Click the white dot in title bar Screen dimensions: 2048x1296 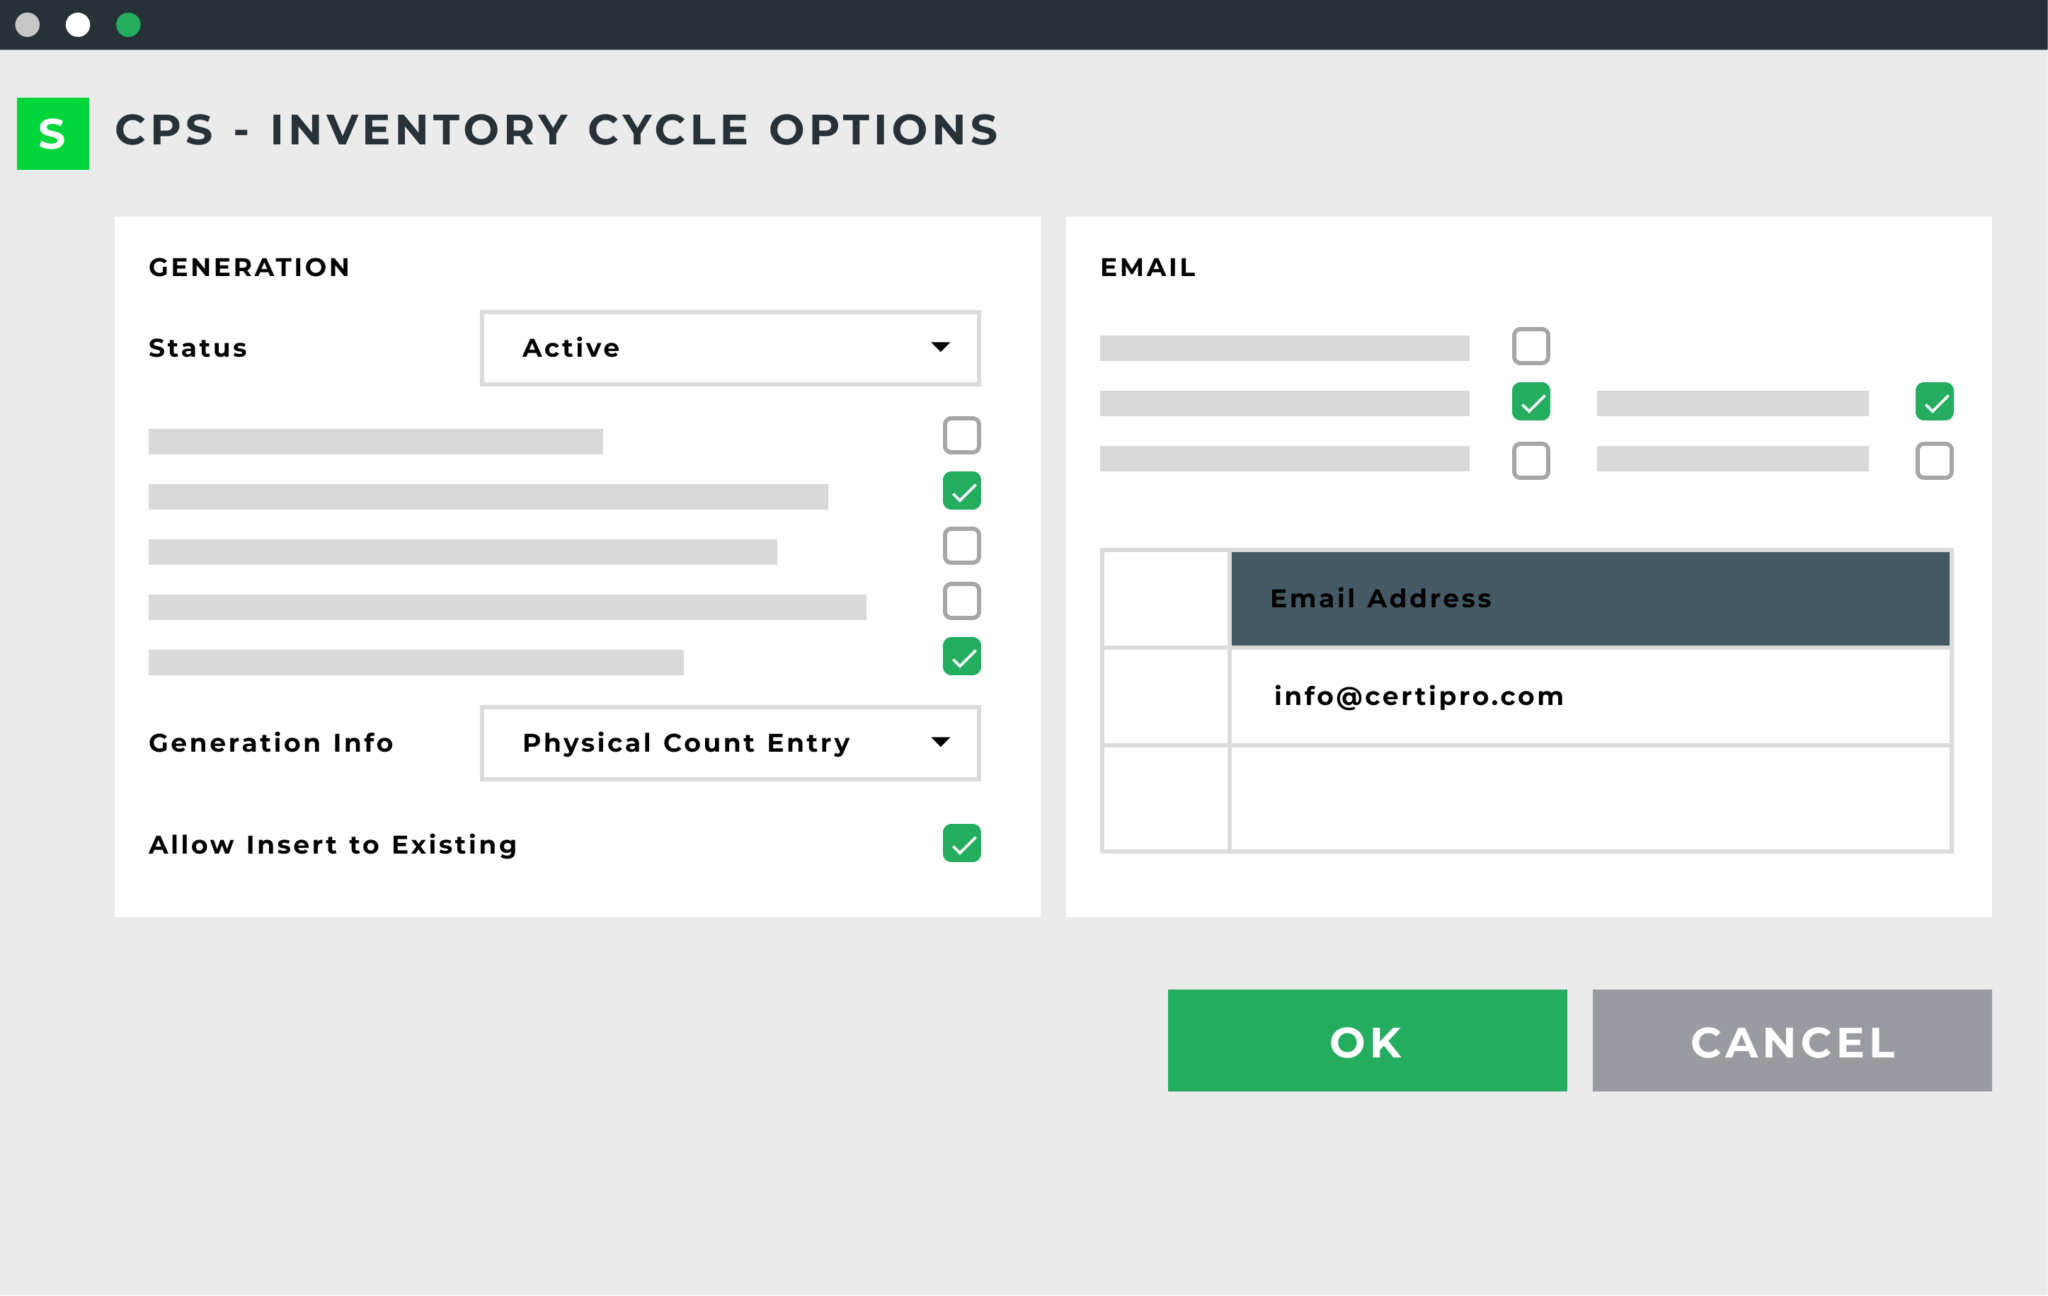[x=78, y=25]
